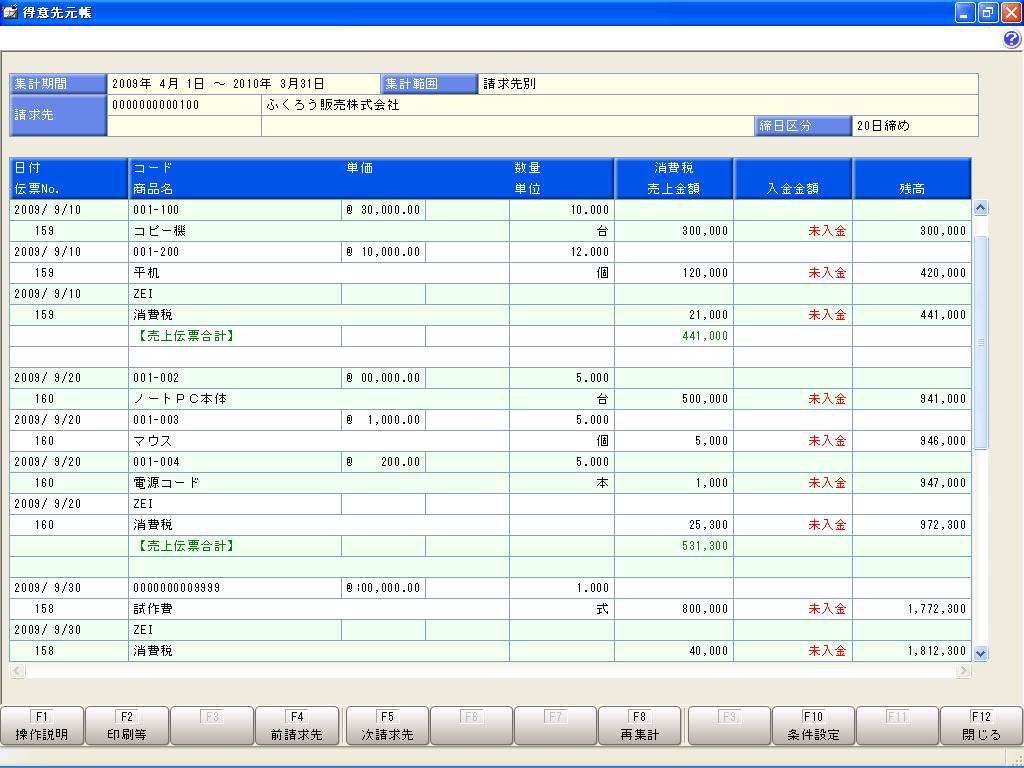Close with F12 閉じる button

[982, 726]
